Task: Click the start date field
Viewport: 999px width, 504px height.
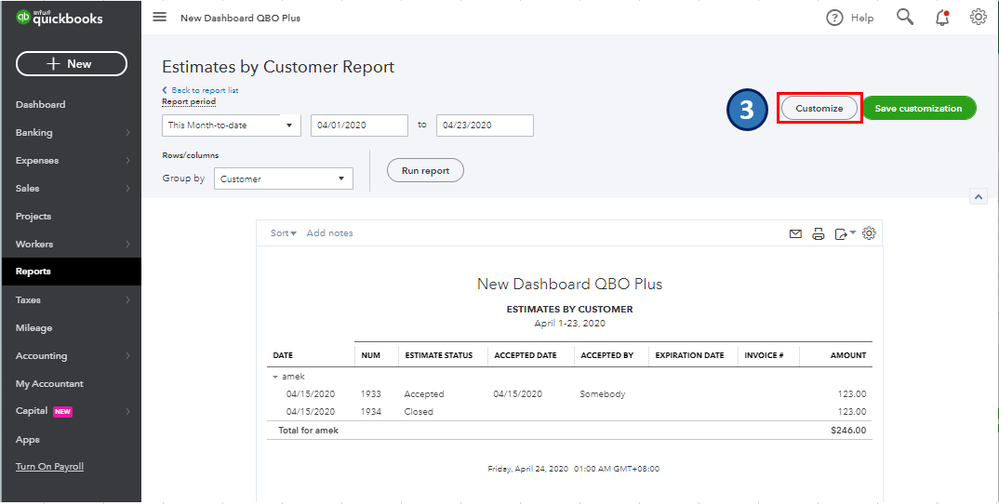Action: (359, 125)
